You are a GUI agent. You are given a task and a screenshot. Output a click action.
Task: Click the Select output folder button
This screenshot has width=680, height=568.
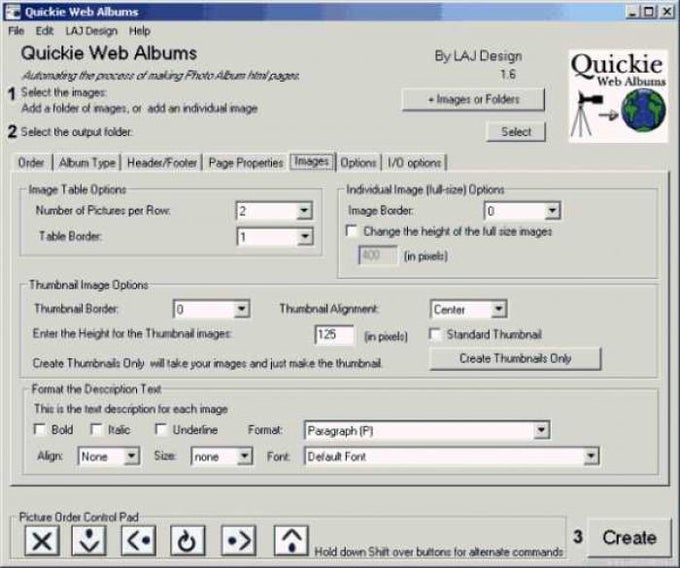[x=516, y=131]
